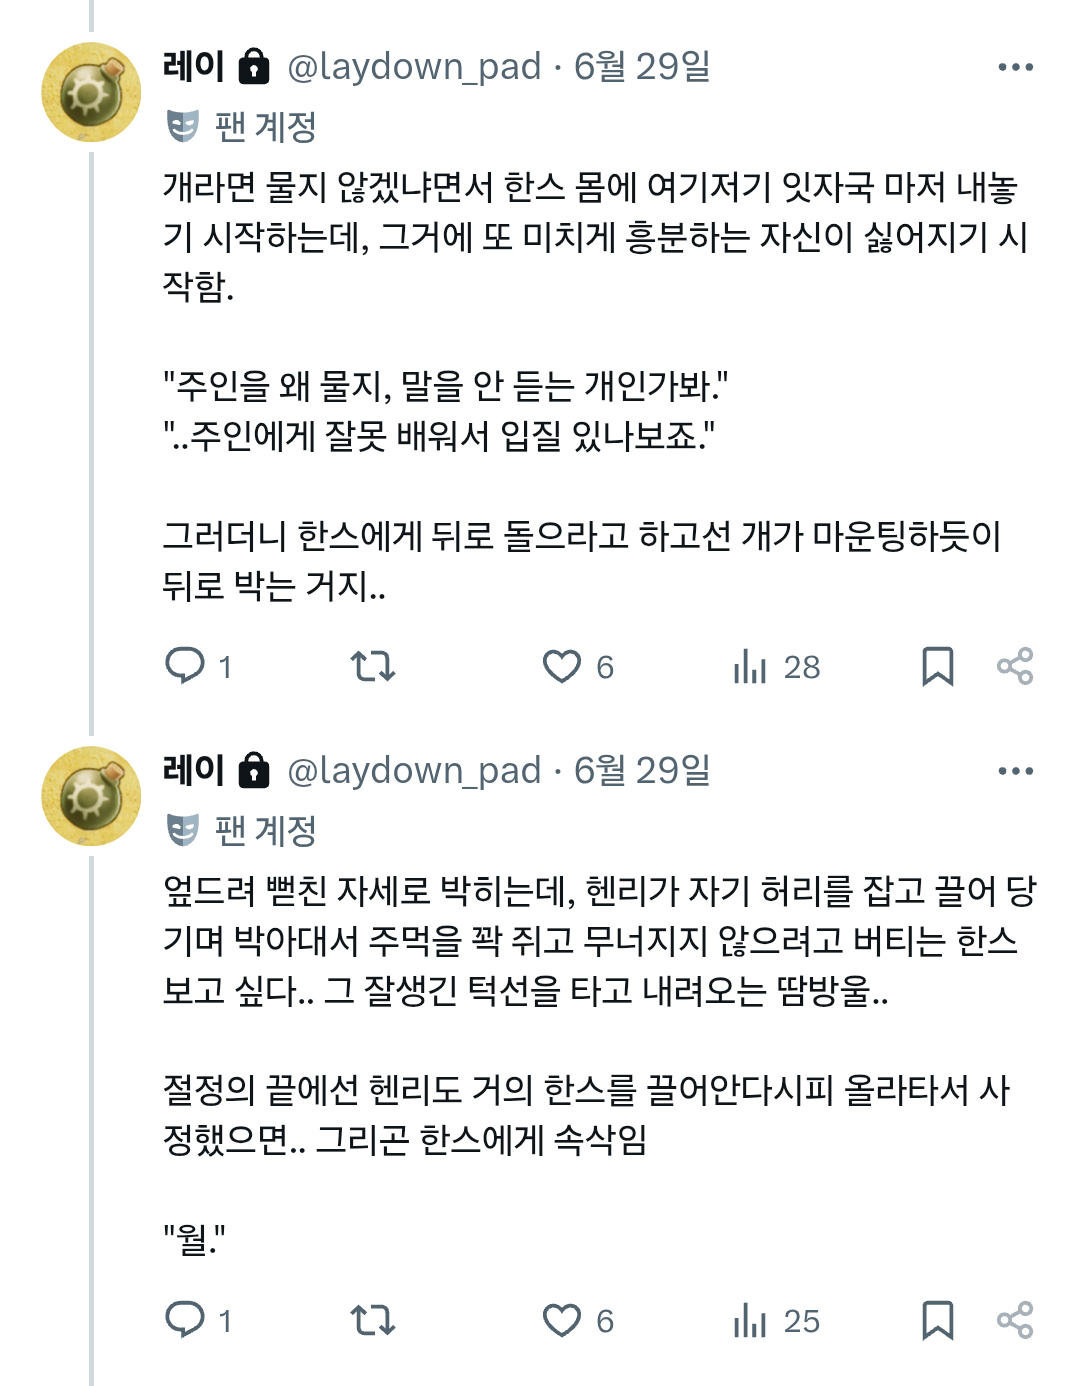Repost the post with 25 views

coord(373,1320)
